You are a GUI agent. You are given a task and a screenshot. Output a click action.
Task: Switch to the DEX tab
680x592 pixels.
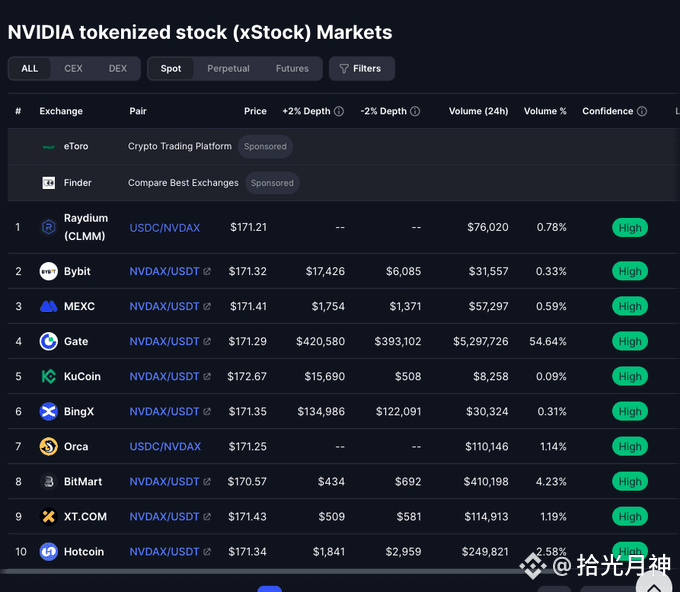[x=118, y=69]
